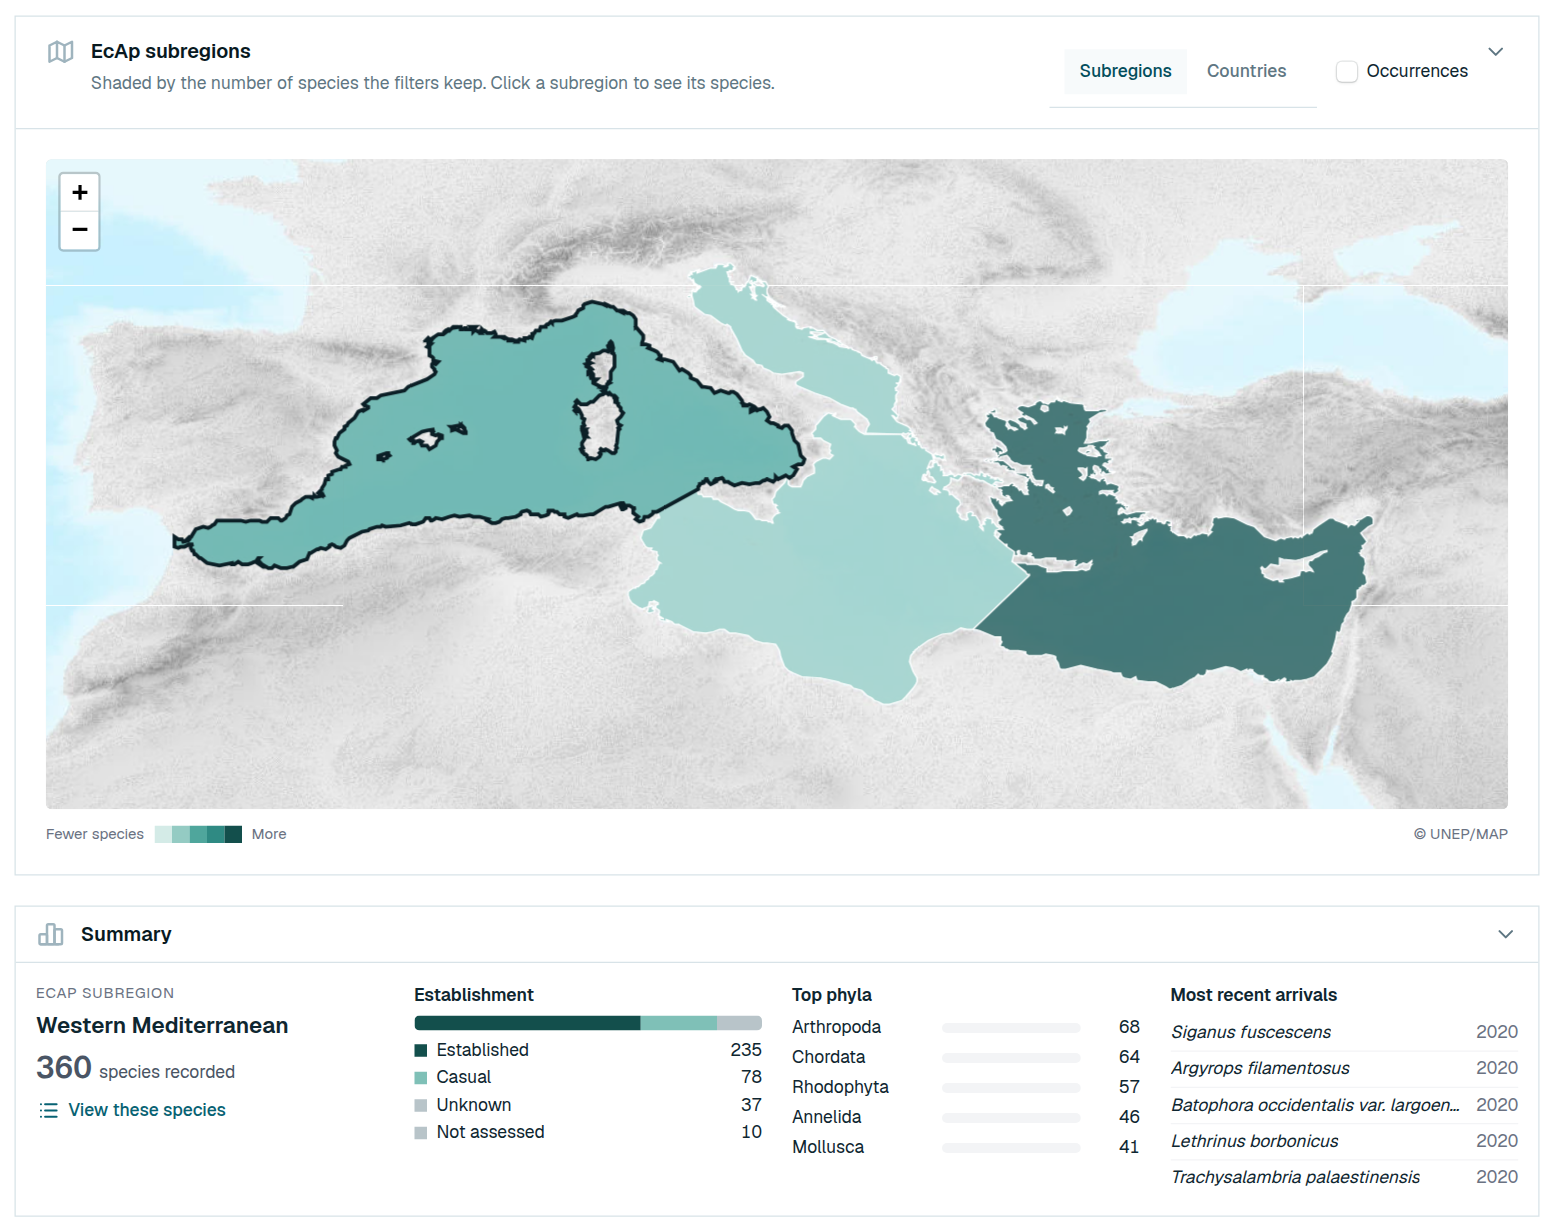Enable the Occurrences checkbox
1555x1230 pixels.
click(x=1347, y=71)
